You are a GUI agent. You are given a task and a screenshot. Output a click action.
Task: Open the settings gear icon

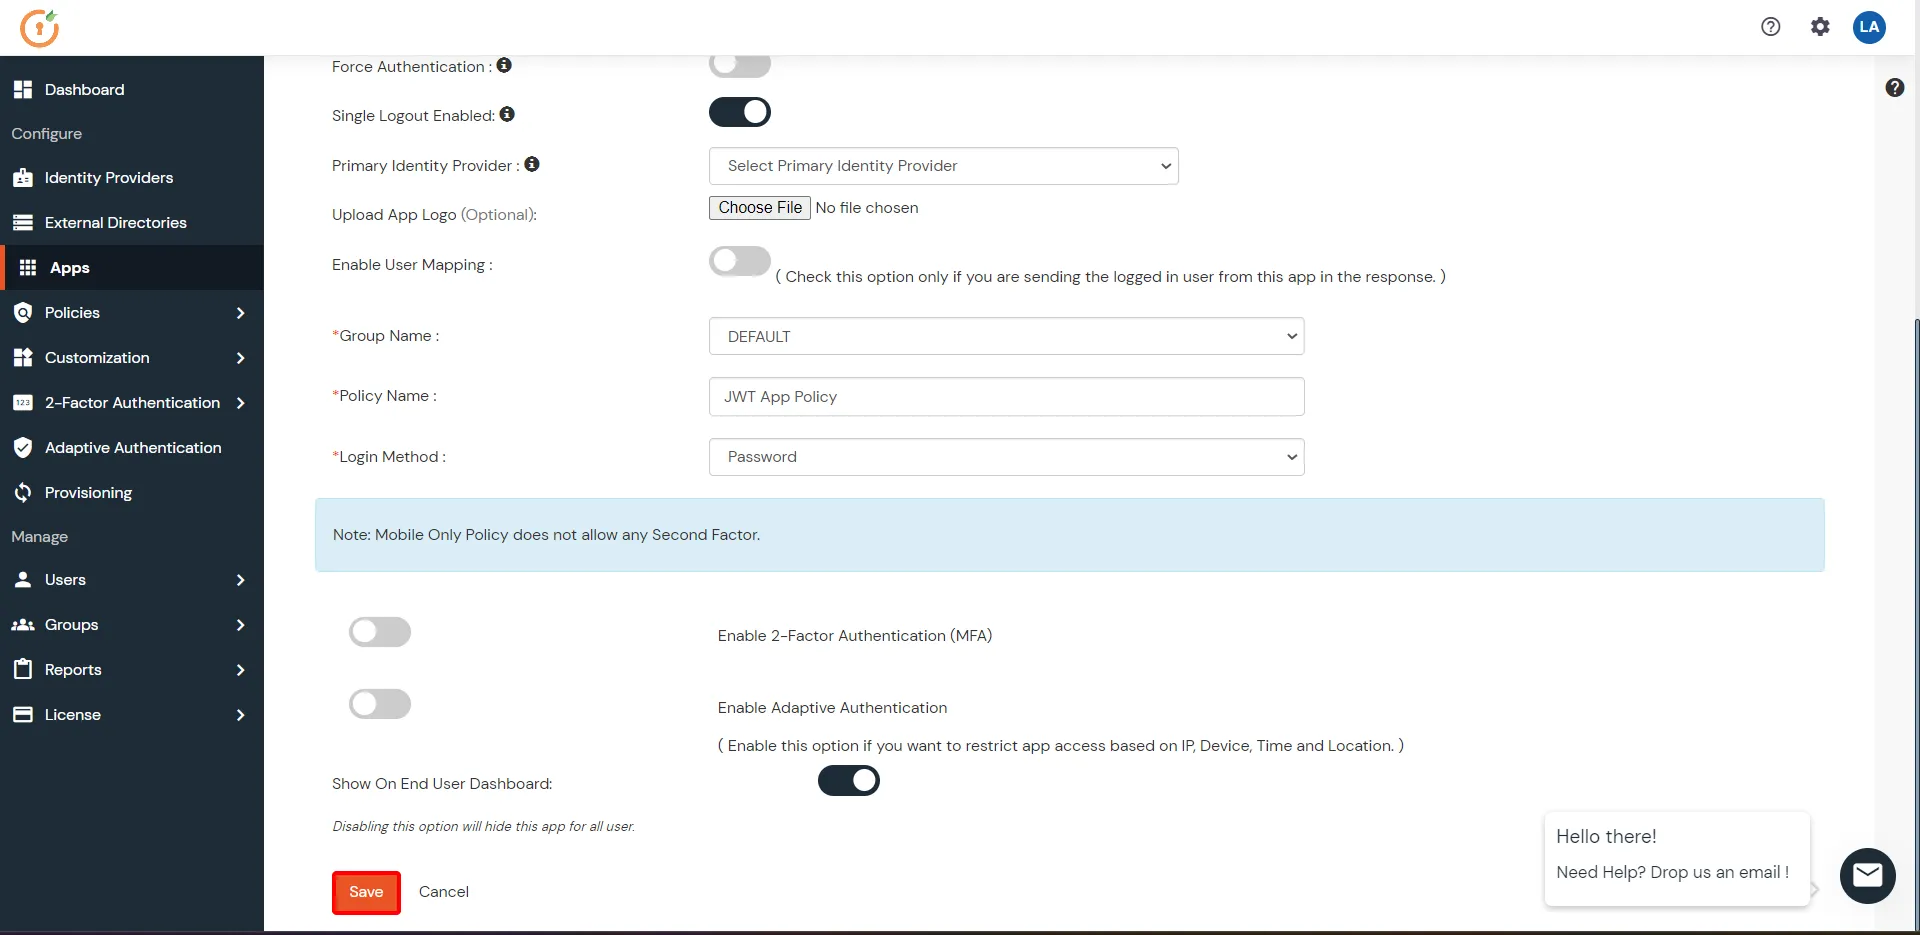pyautogui.click(x=1820, y=27)
